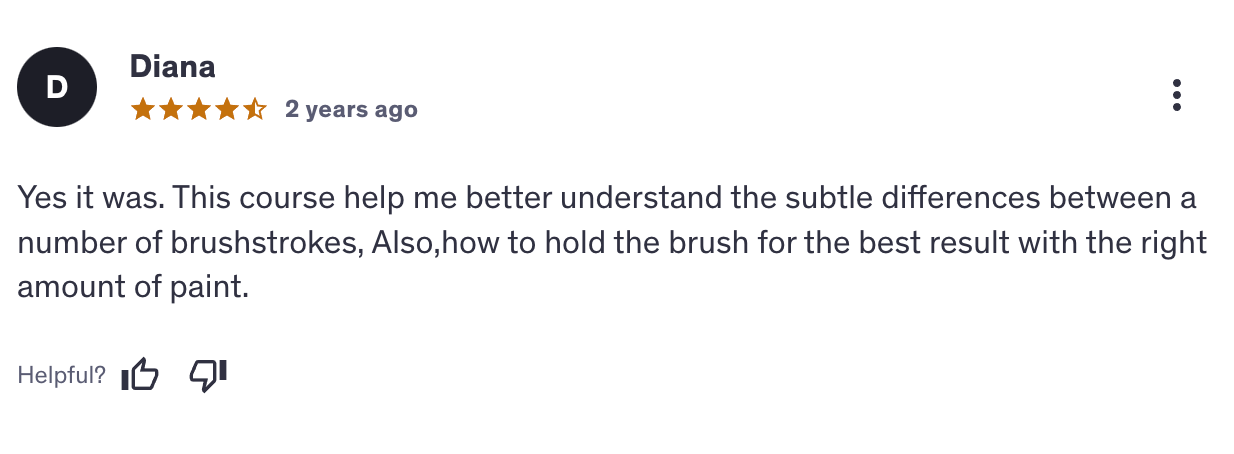The height and width of the screenshot is (454, 1234).
Task: Click the "2 years ago" timestamp
Action: point(351,109)
